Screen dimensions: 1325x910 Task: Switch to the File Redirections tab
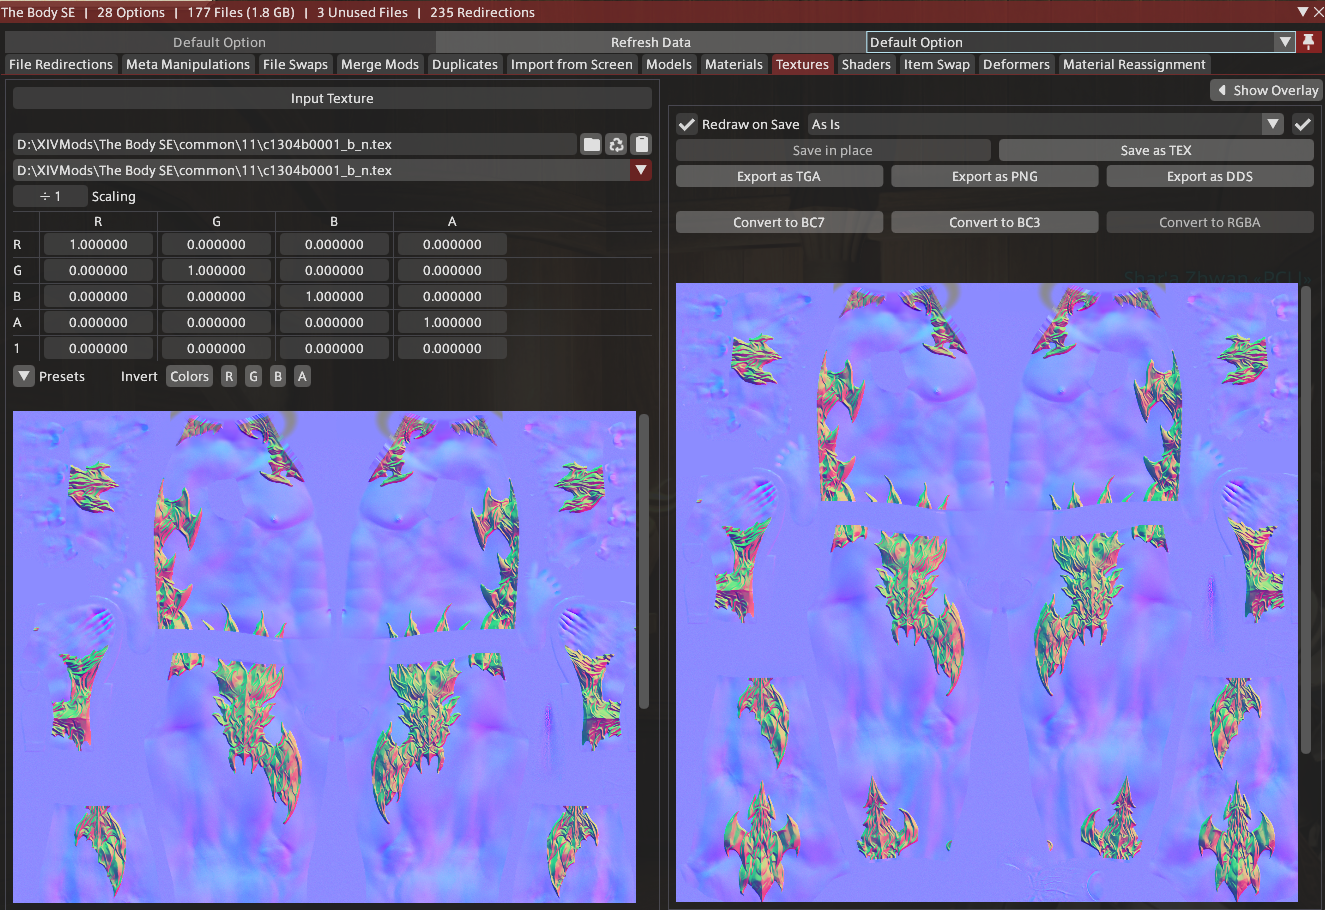(61, 64)
